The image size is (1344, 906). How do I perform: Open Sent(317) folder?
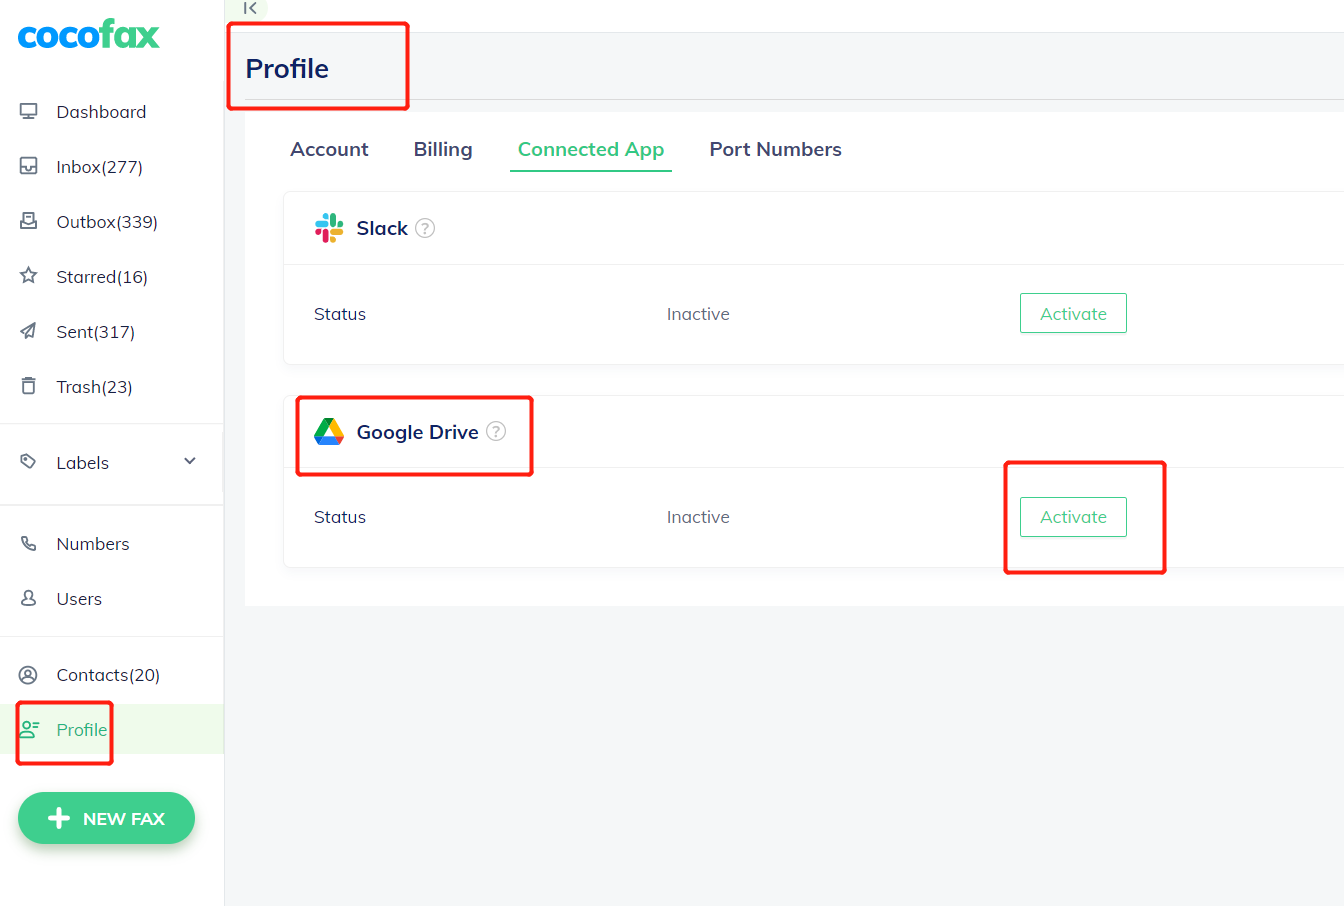[95, 332]
